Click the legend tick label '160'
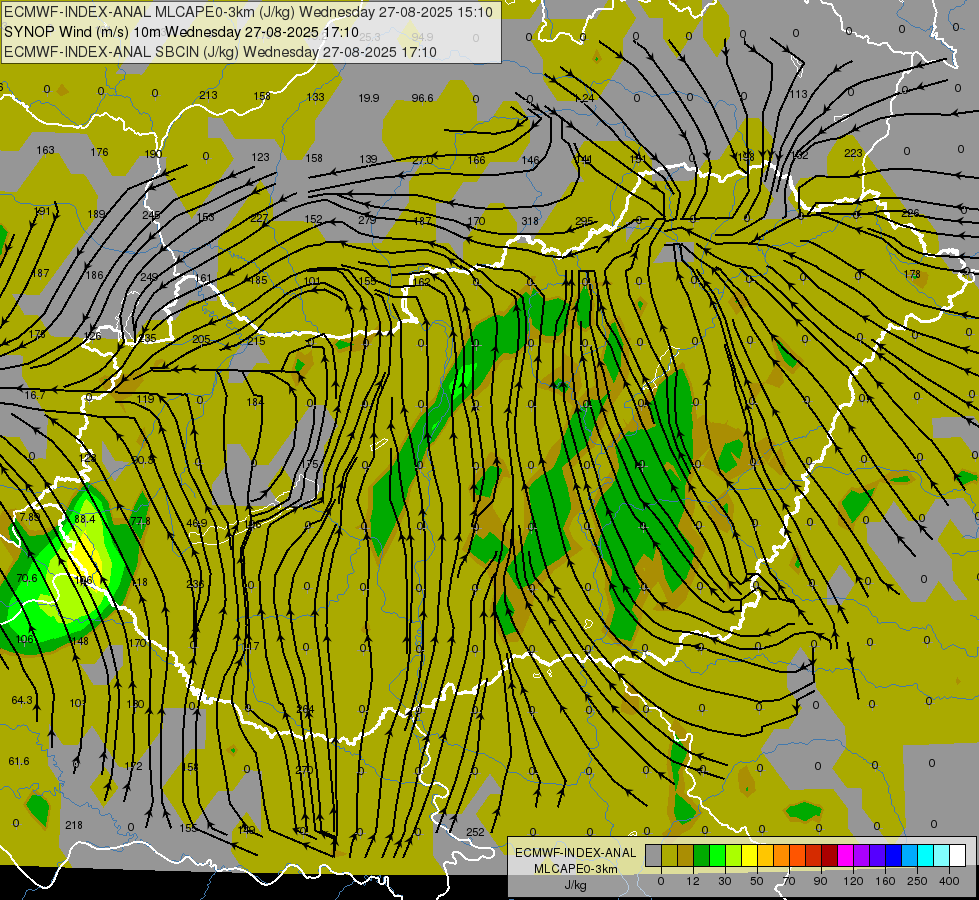 (885, 881)
